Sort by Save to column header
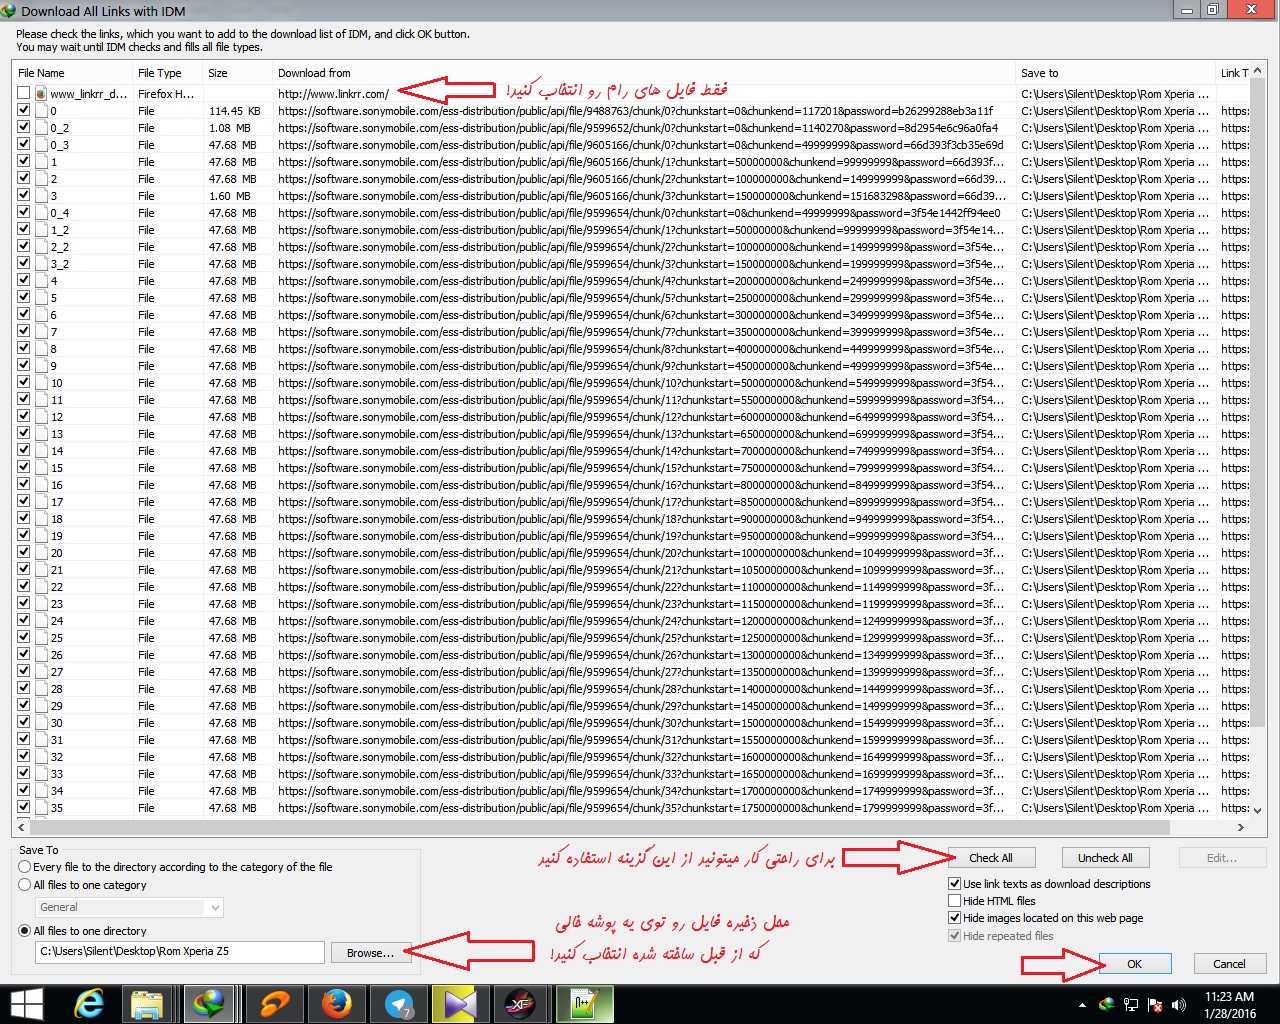The height and width of the screenshot is (1024, 1280). [1115, 73]
